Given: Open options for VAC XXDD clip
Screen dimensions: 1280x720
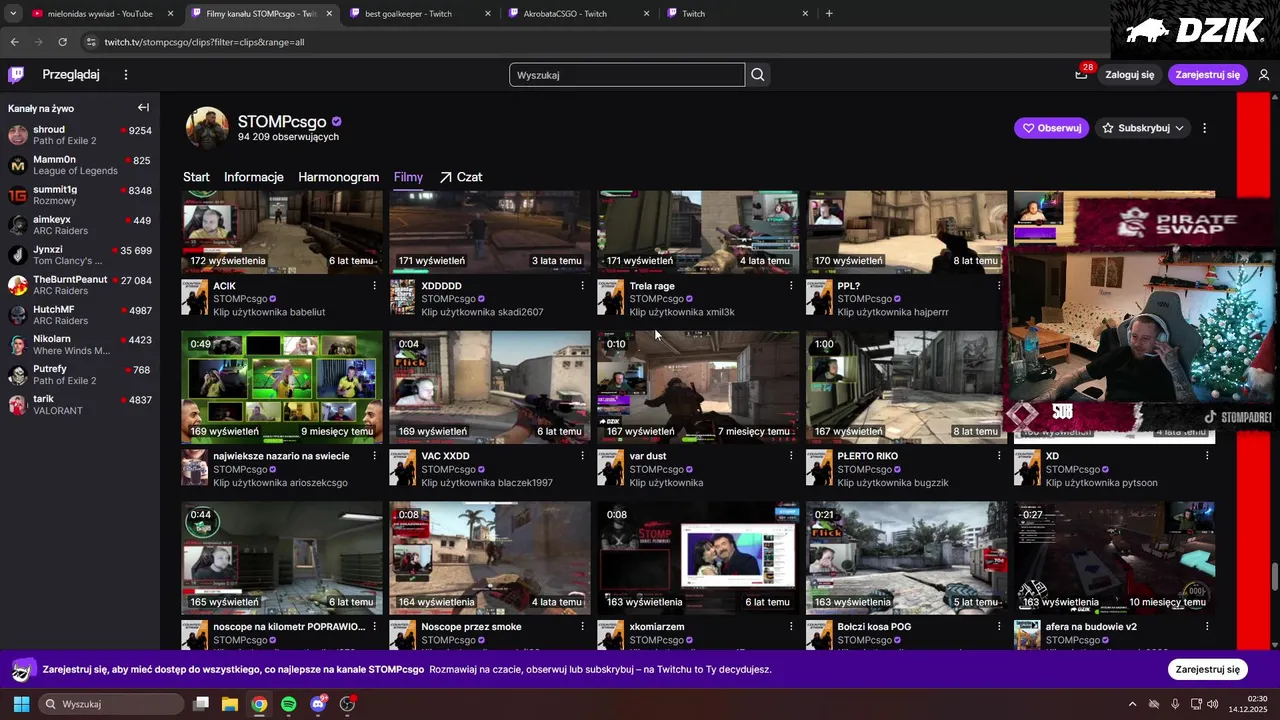Looking at the screenshot, I should point(583,456).
